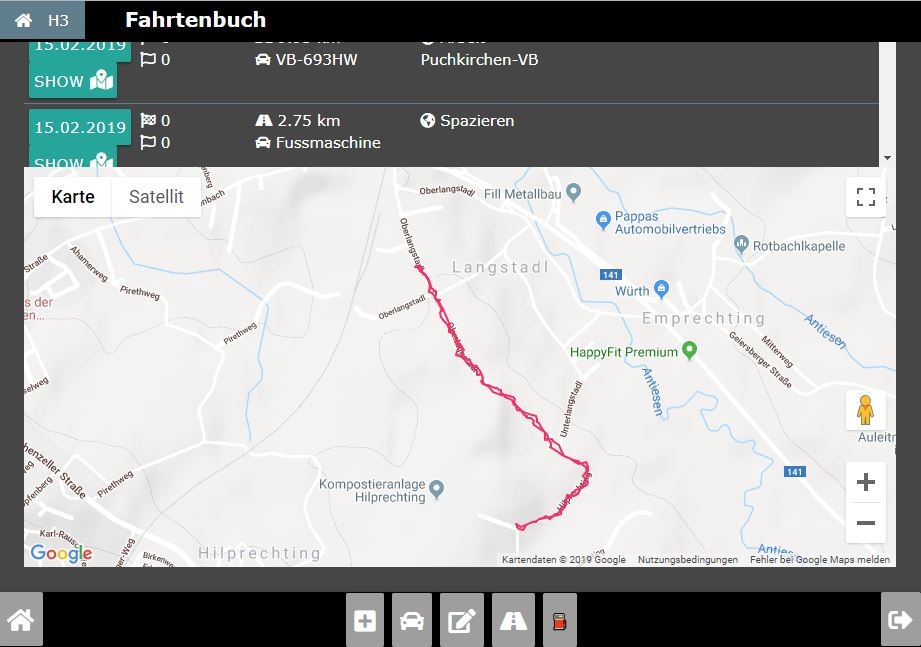Screen dimensions: 921x647
Task: Zoom in the map with plus button
Action: tap(866, 482)
